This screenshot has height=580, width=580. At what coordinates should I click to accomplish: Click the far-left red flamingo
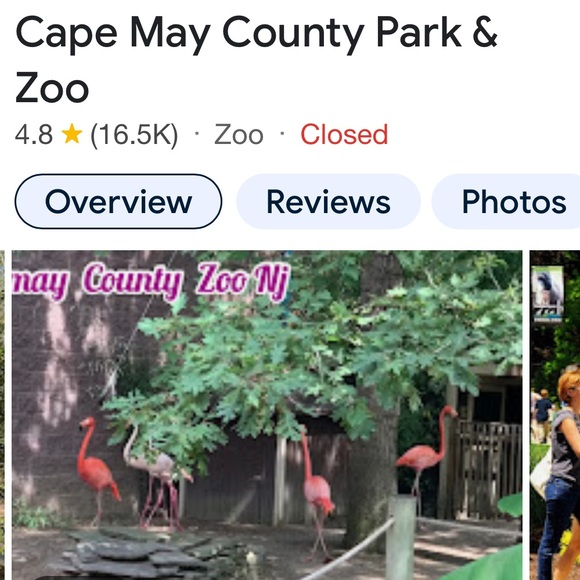click(x=97, y=470)
